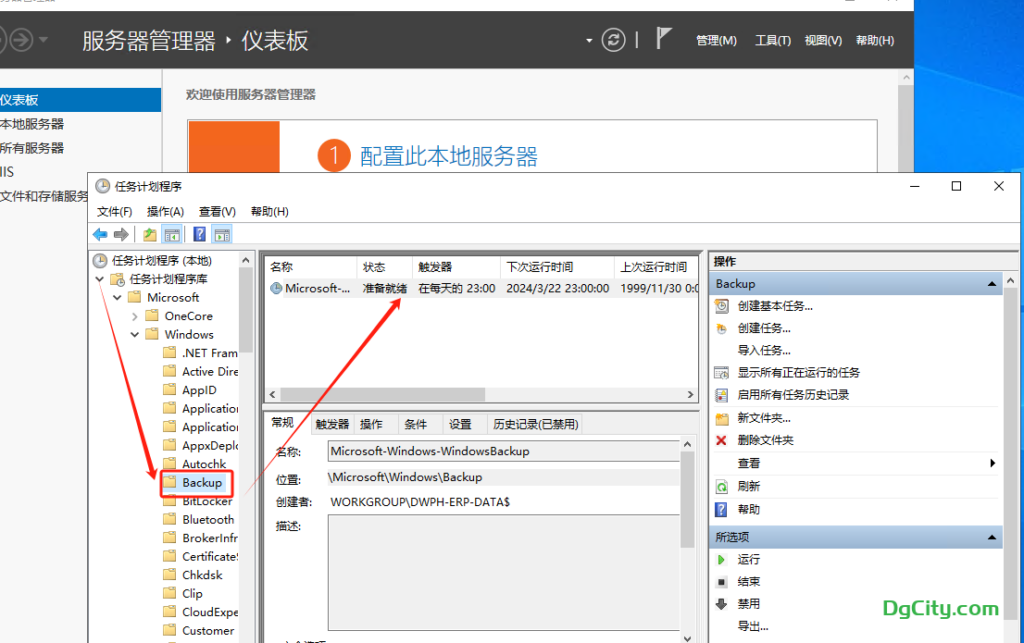
Task: Click the back arrow in Task Scheduler toolbar
Action: 100,234
